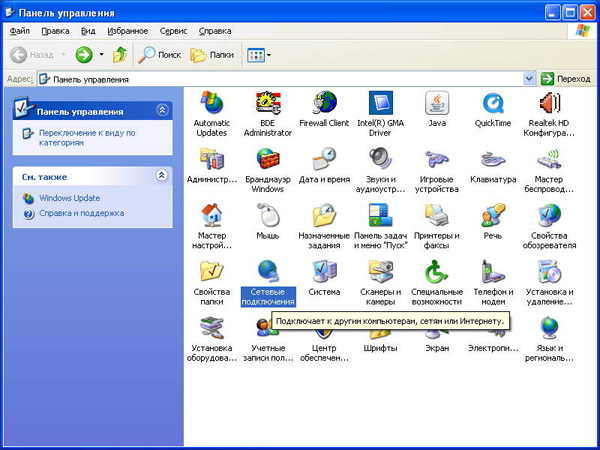Open the Java control panel icon
The height and width of the screenshot is (450, 600).
437,103
